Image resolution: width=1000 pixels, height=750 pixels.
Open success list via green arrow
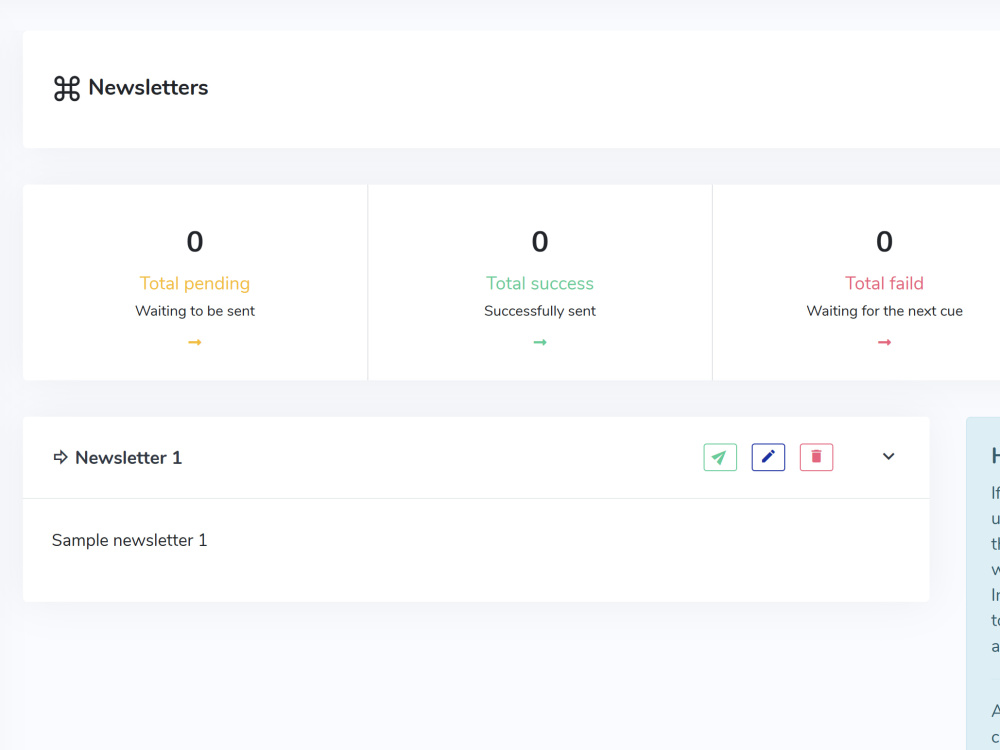click(540, 342)
